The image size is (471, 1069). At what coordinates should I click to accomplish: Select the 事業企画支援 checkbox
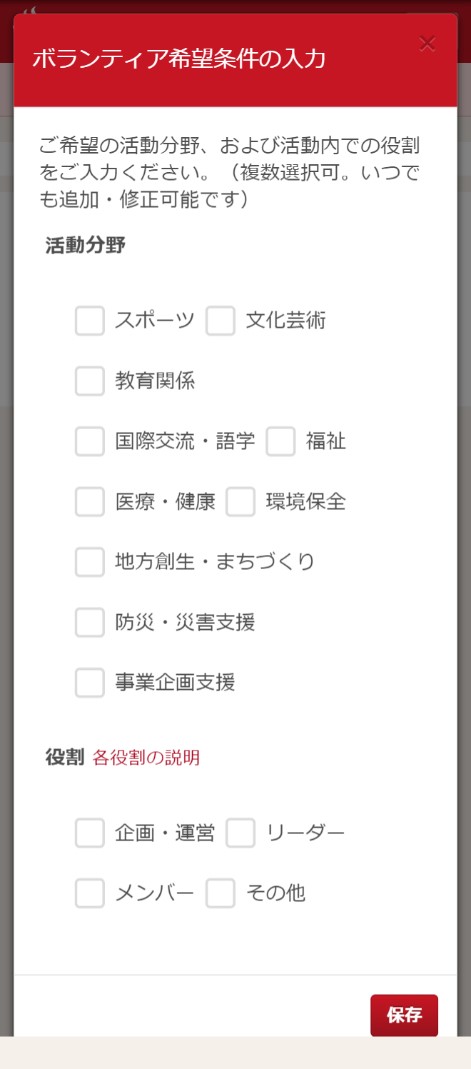point(90,682)
